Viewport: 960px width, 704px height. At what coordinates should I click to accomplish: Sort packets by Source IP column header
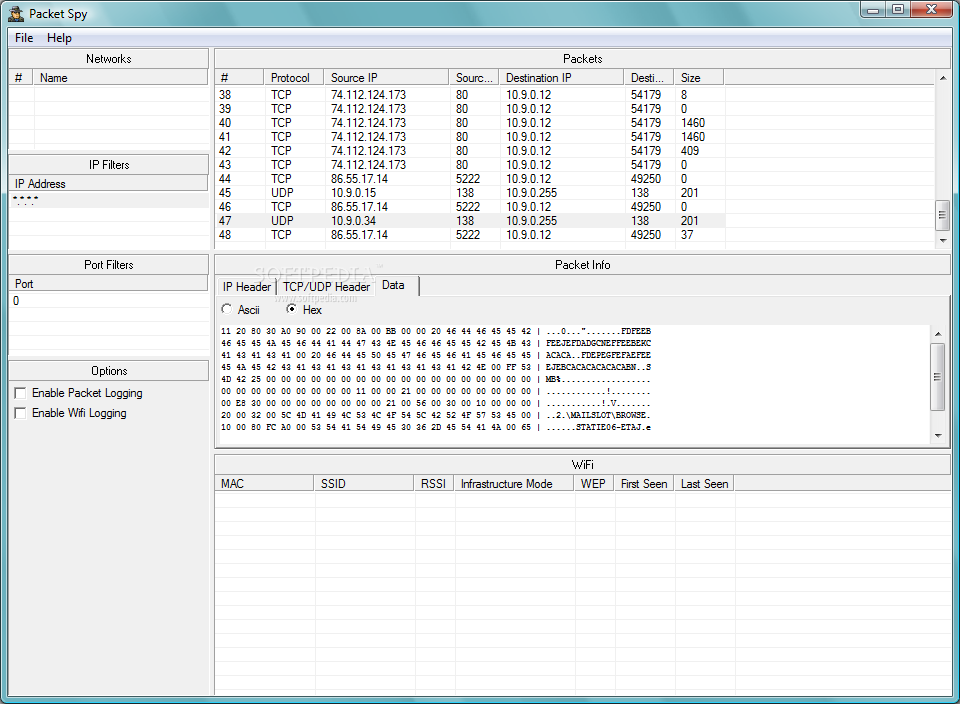click(386, 78)
